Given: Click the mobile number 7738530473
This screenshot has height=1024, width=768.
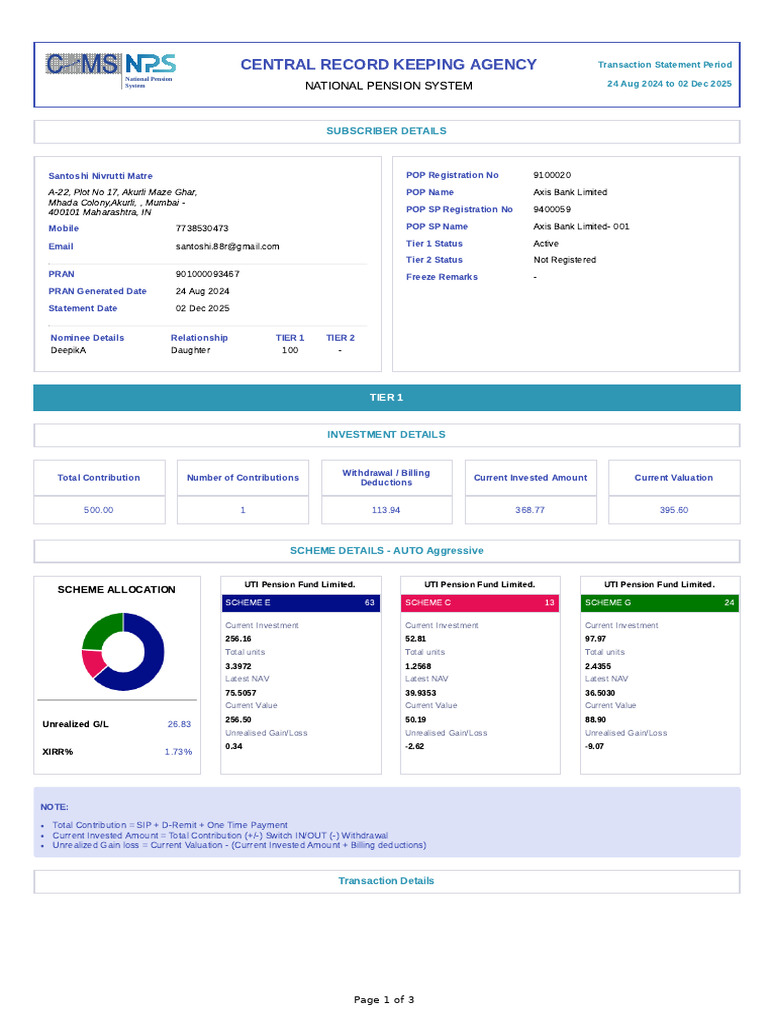Looking at the screenshot, I should point(202,228).
